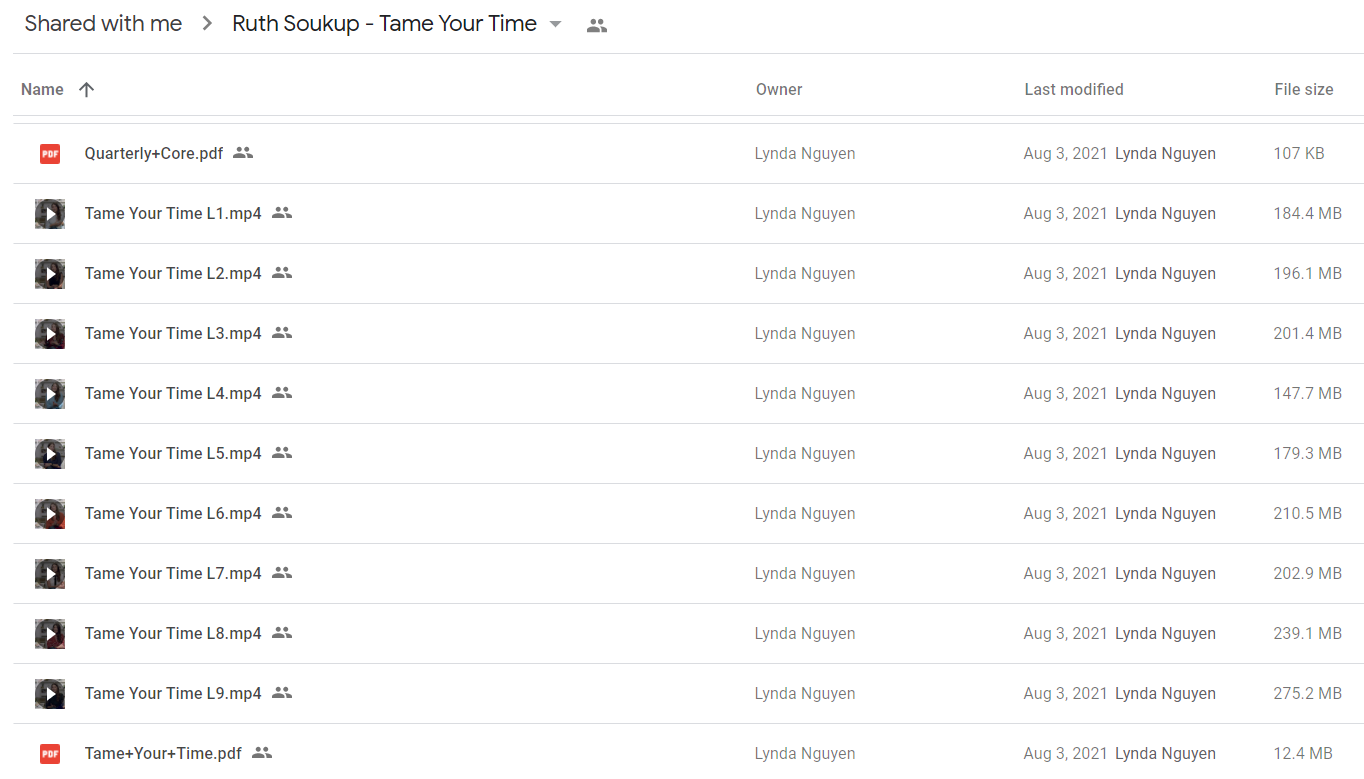The height and width of the screenshot is (779, 1364).
Task: Click shared icon next to Tame Your Time L9.mp4
Action: click(282, 693)
